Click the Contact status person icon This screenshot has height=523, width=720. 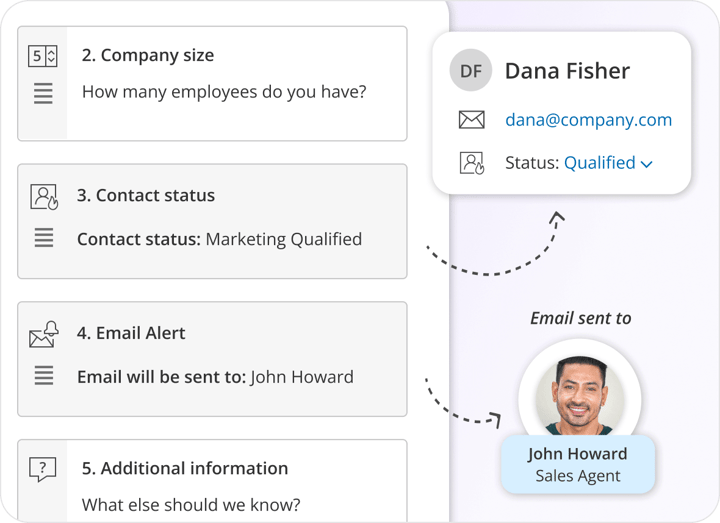pos(44,196)
